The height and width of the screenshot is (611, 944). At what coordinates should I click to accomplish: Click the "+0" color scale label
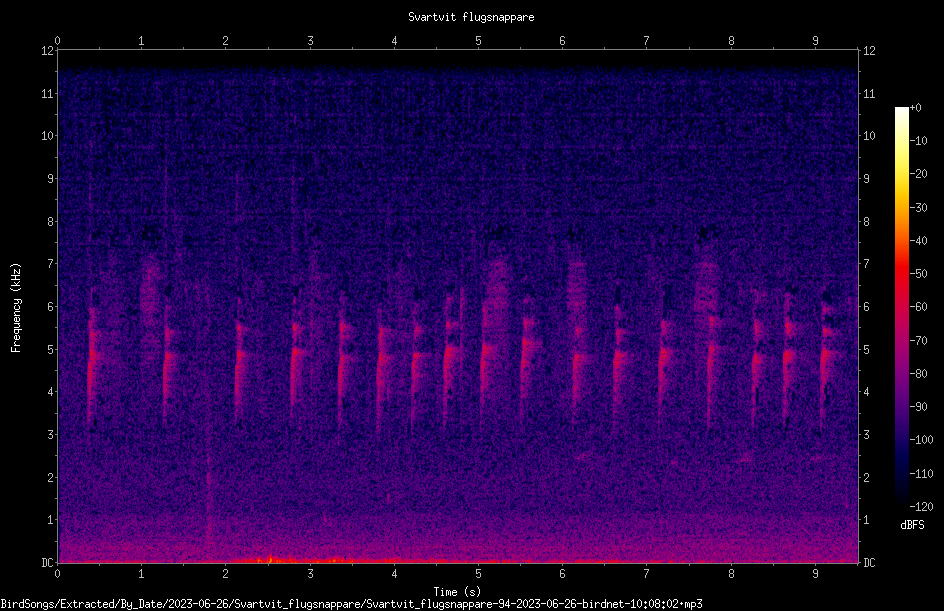tap(915, 108)
